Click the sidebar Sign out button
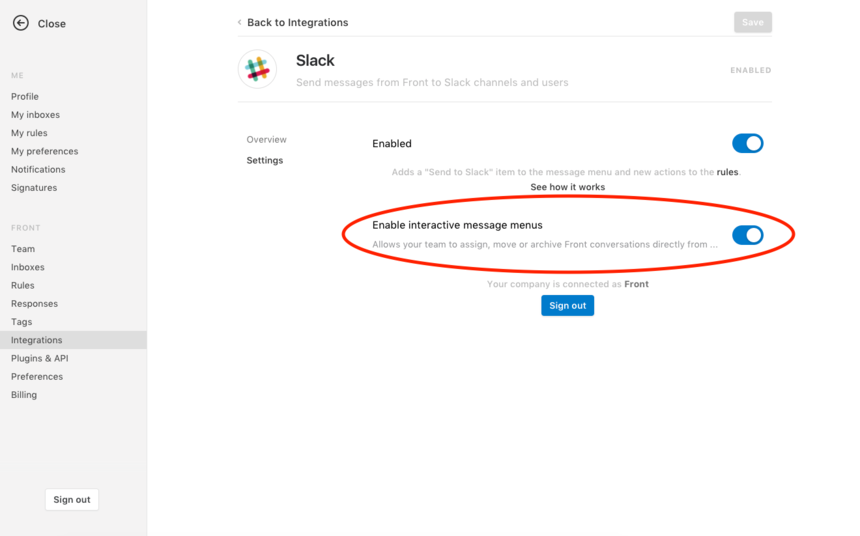 tap(72, 500)
